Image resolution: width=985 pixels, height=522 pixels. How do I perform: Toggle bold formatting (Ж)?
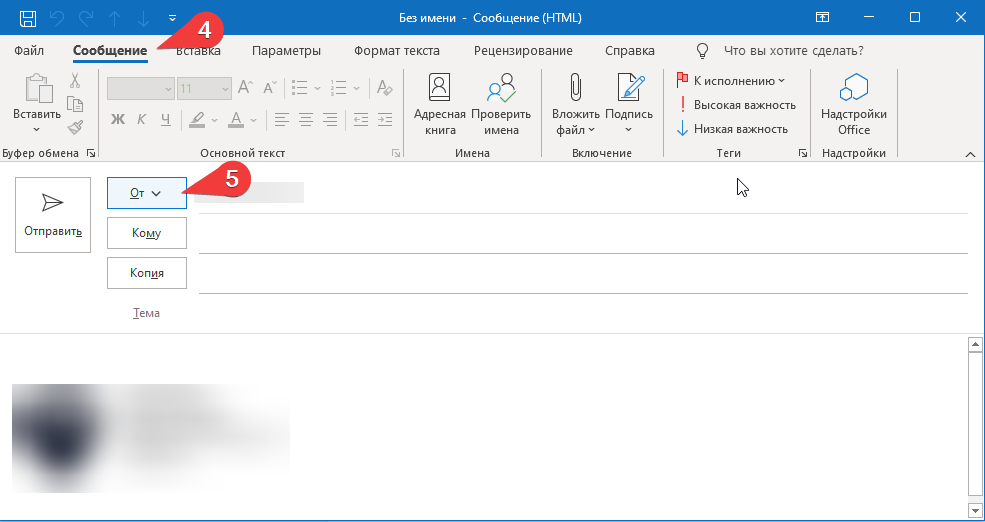point(117,119)
